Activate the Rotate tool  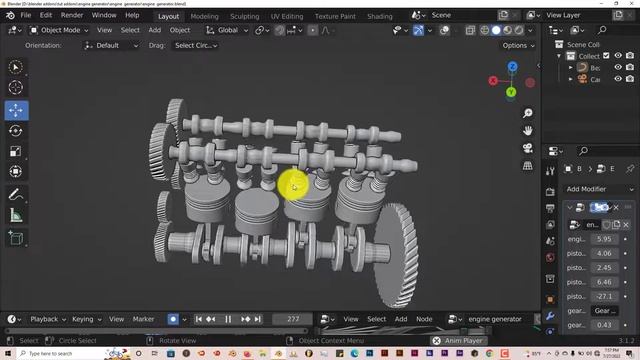[x=16, y=131]
